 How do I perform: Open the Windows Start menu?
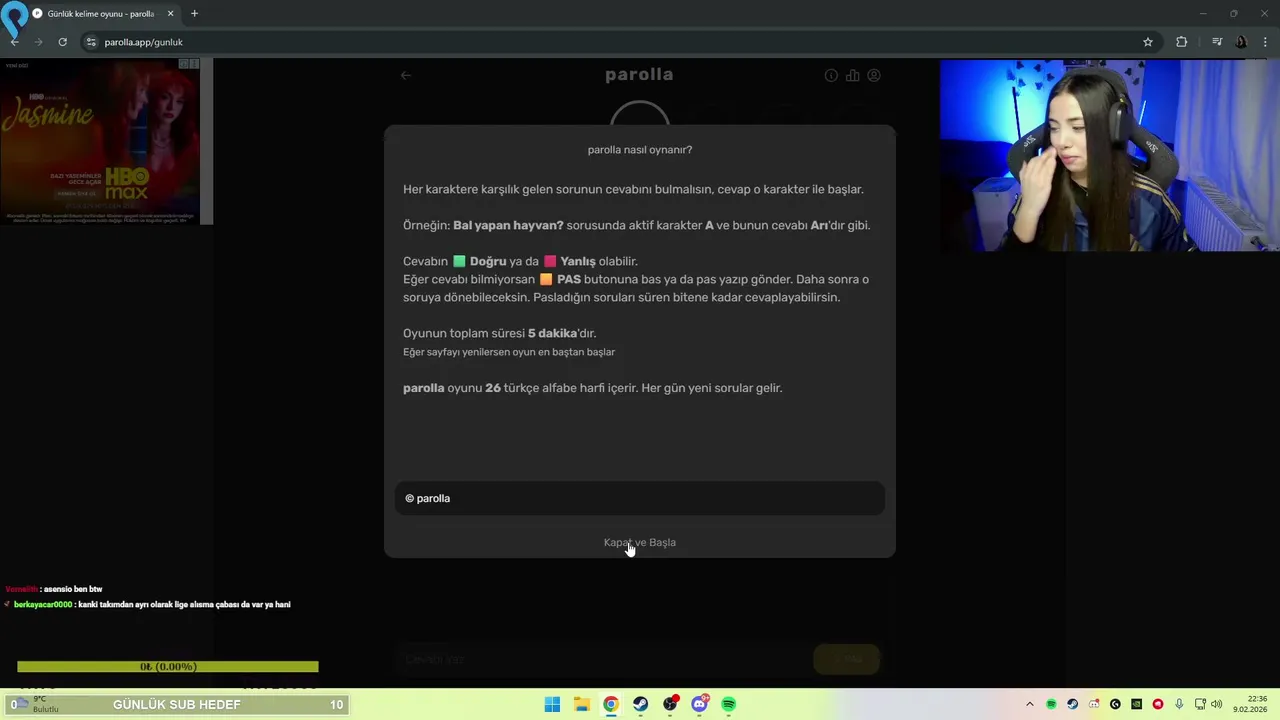click(552, 705)
